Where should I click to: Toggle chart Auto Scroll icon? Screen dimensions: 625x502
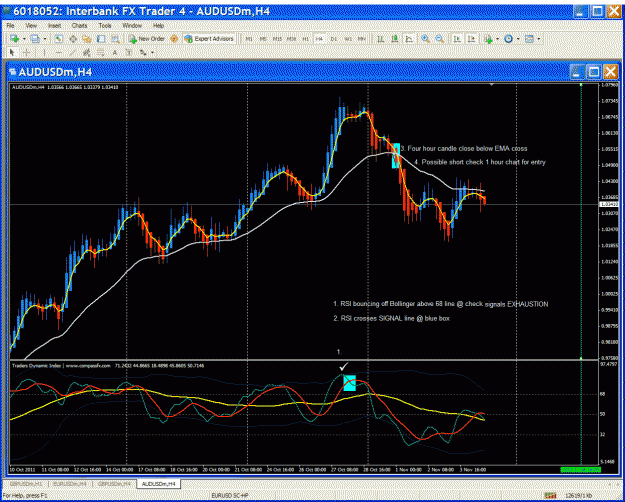458,39
